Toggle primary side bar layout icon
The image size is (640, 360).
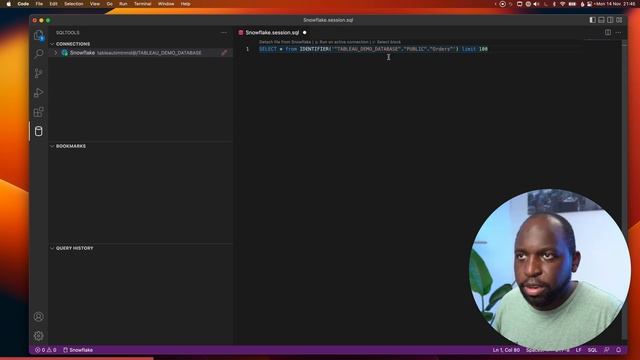(592, 20)
